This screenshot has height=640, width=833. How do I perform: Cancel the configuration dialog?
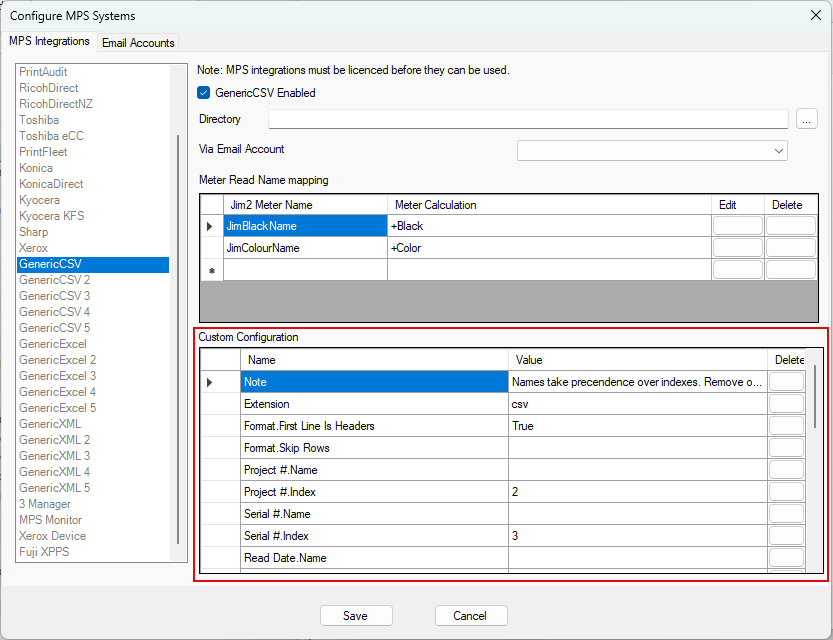(471, 616)
